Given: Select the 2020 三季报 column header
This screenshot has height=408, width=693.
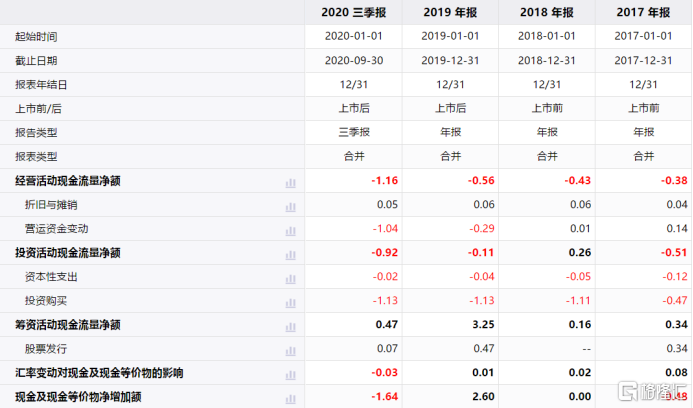Looking at the screenshot, I should click(354, 12).
